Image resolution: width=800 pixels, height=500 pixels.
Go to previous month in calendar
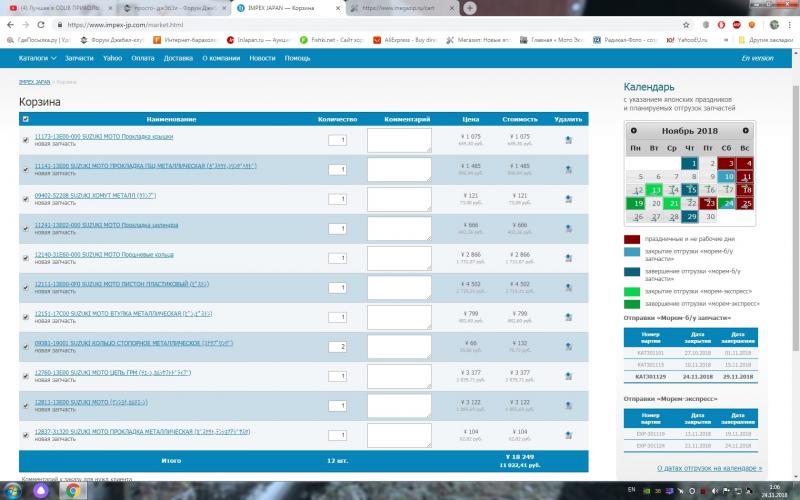(x=633, y=132)
